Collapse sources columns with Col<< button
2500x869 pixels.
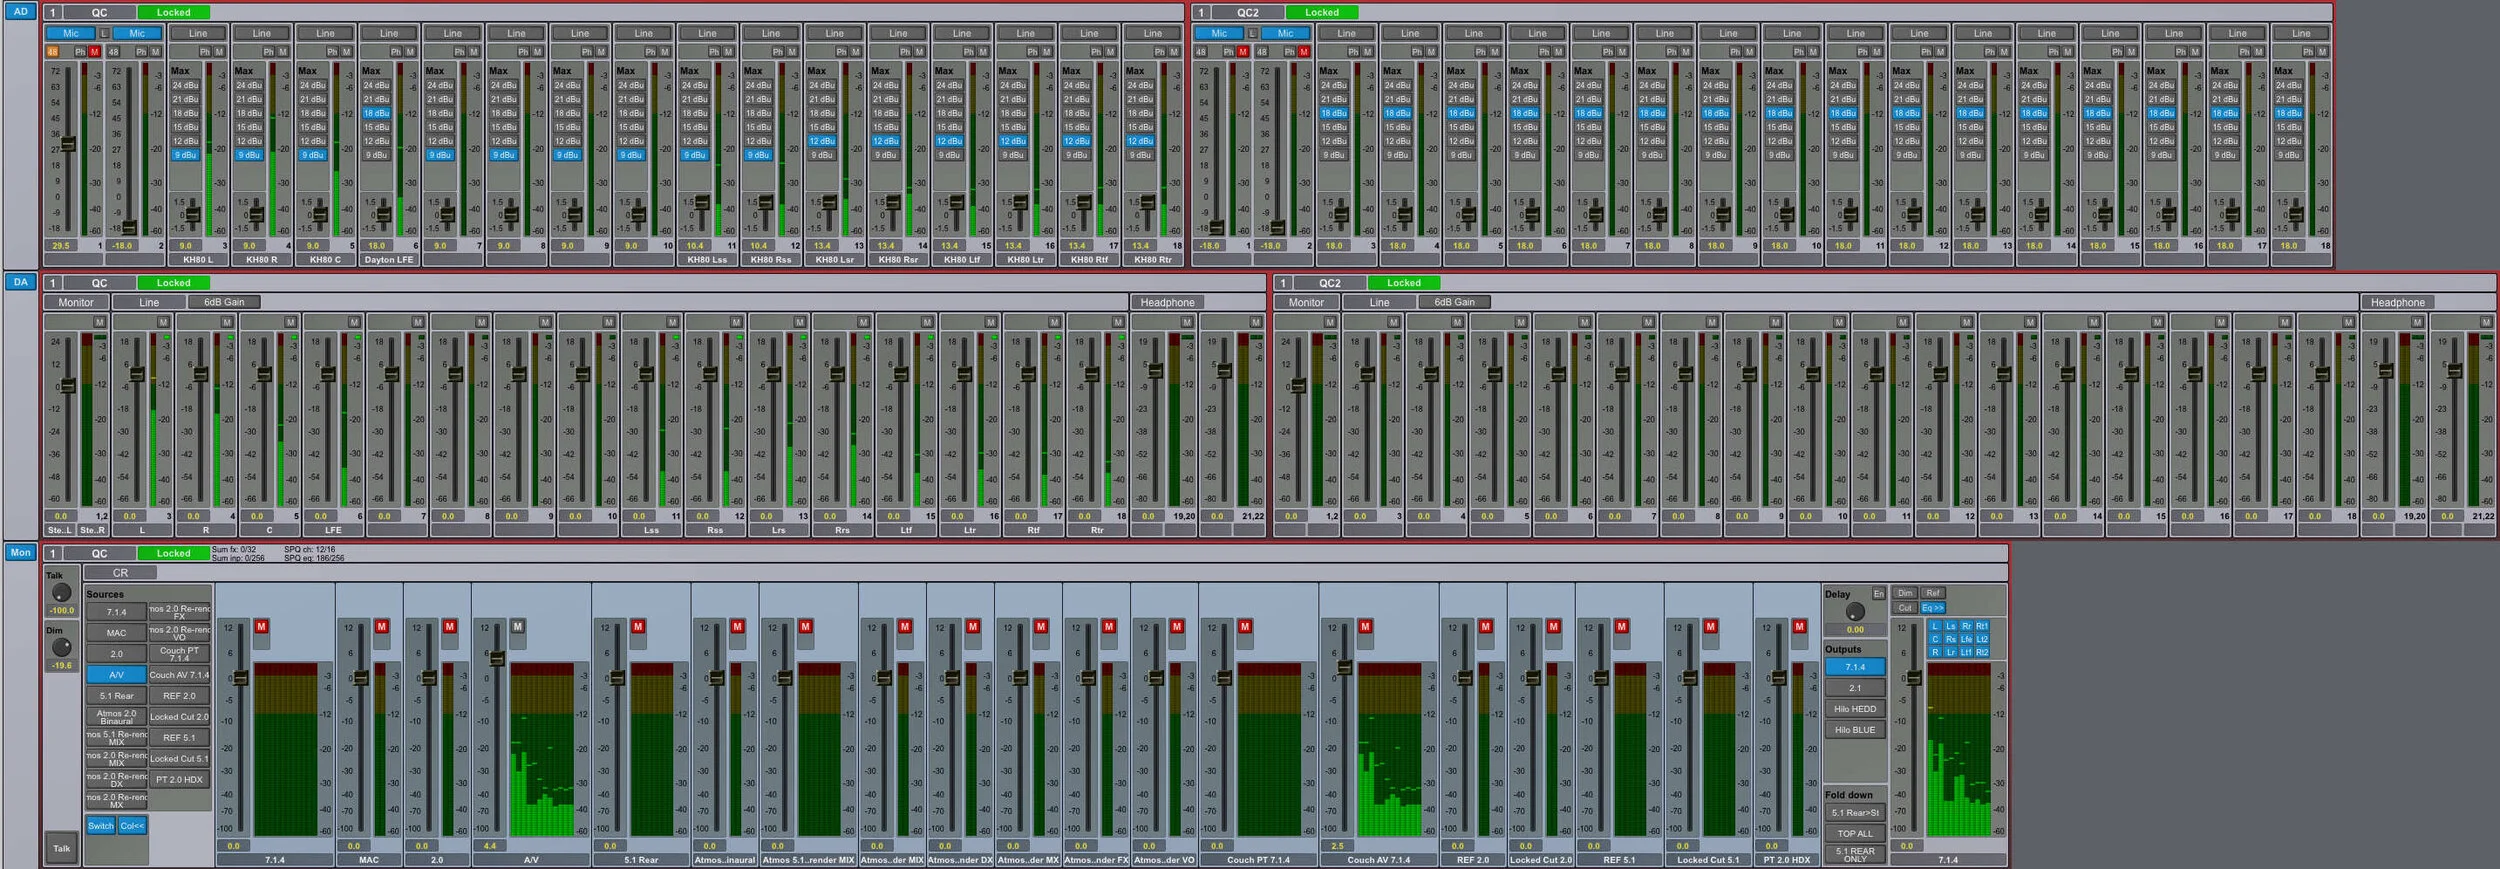[132, 826]
